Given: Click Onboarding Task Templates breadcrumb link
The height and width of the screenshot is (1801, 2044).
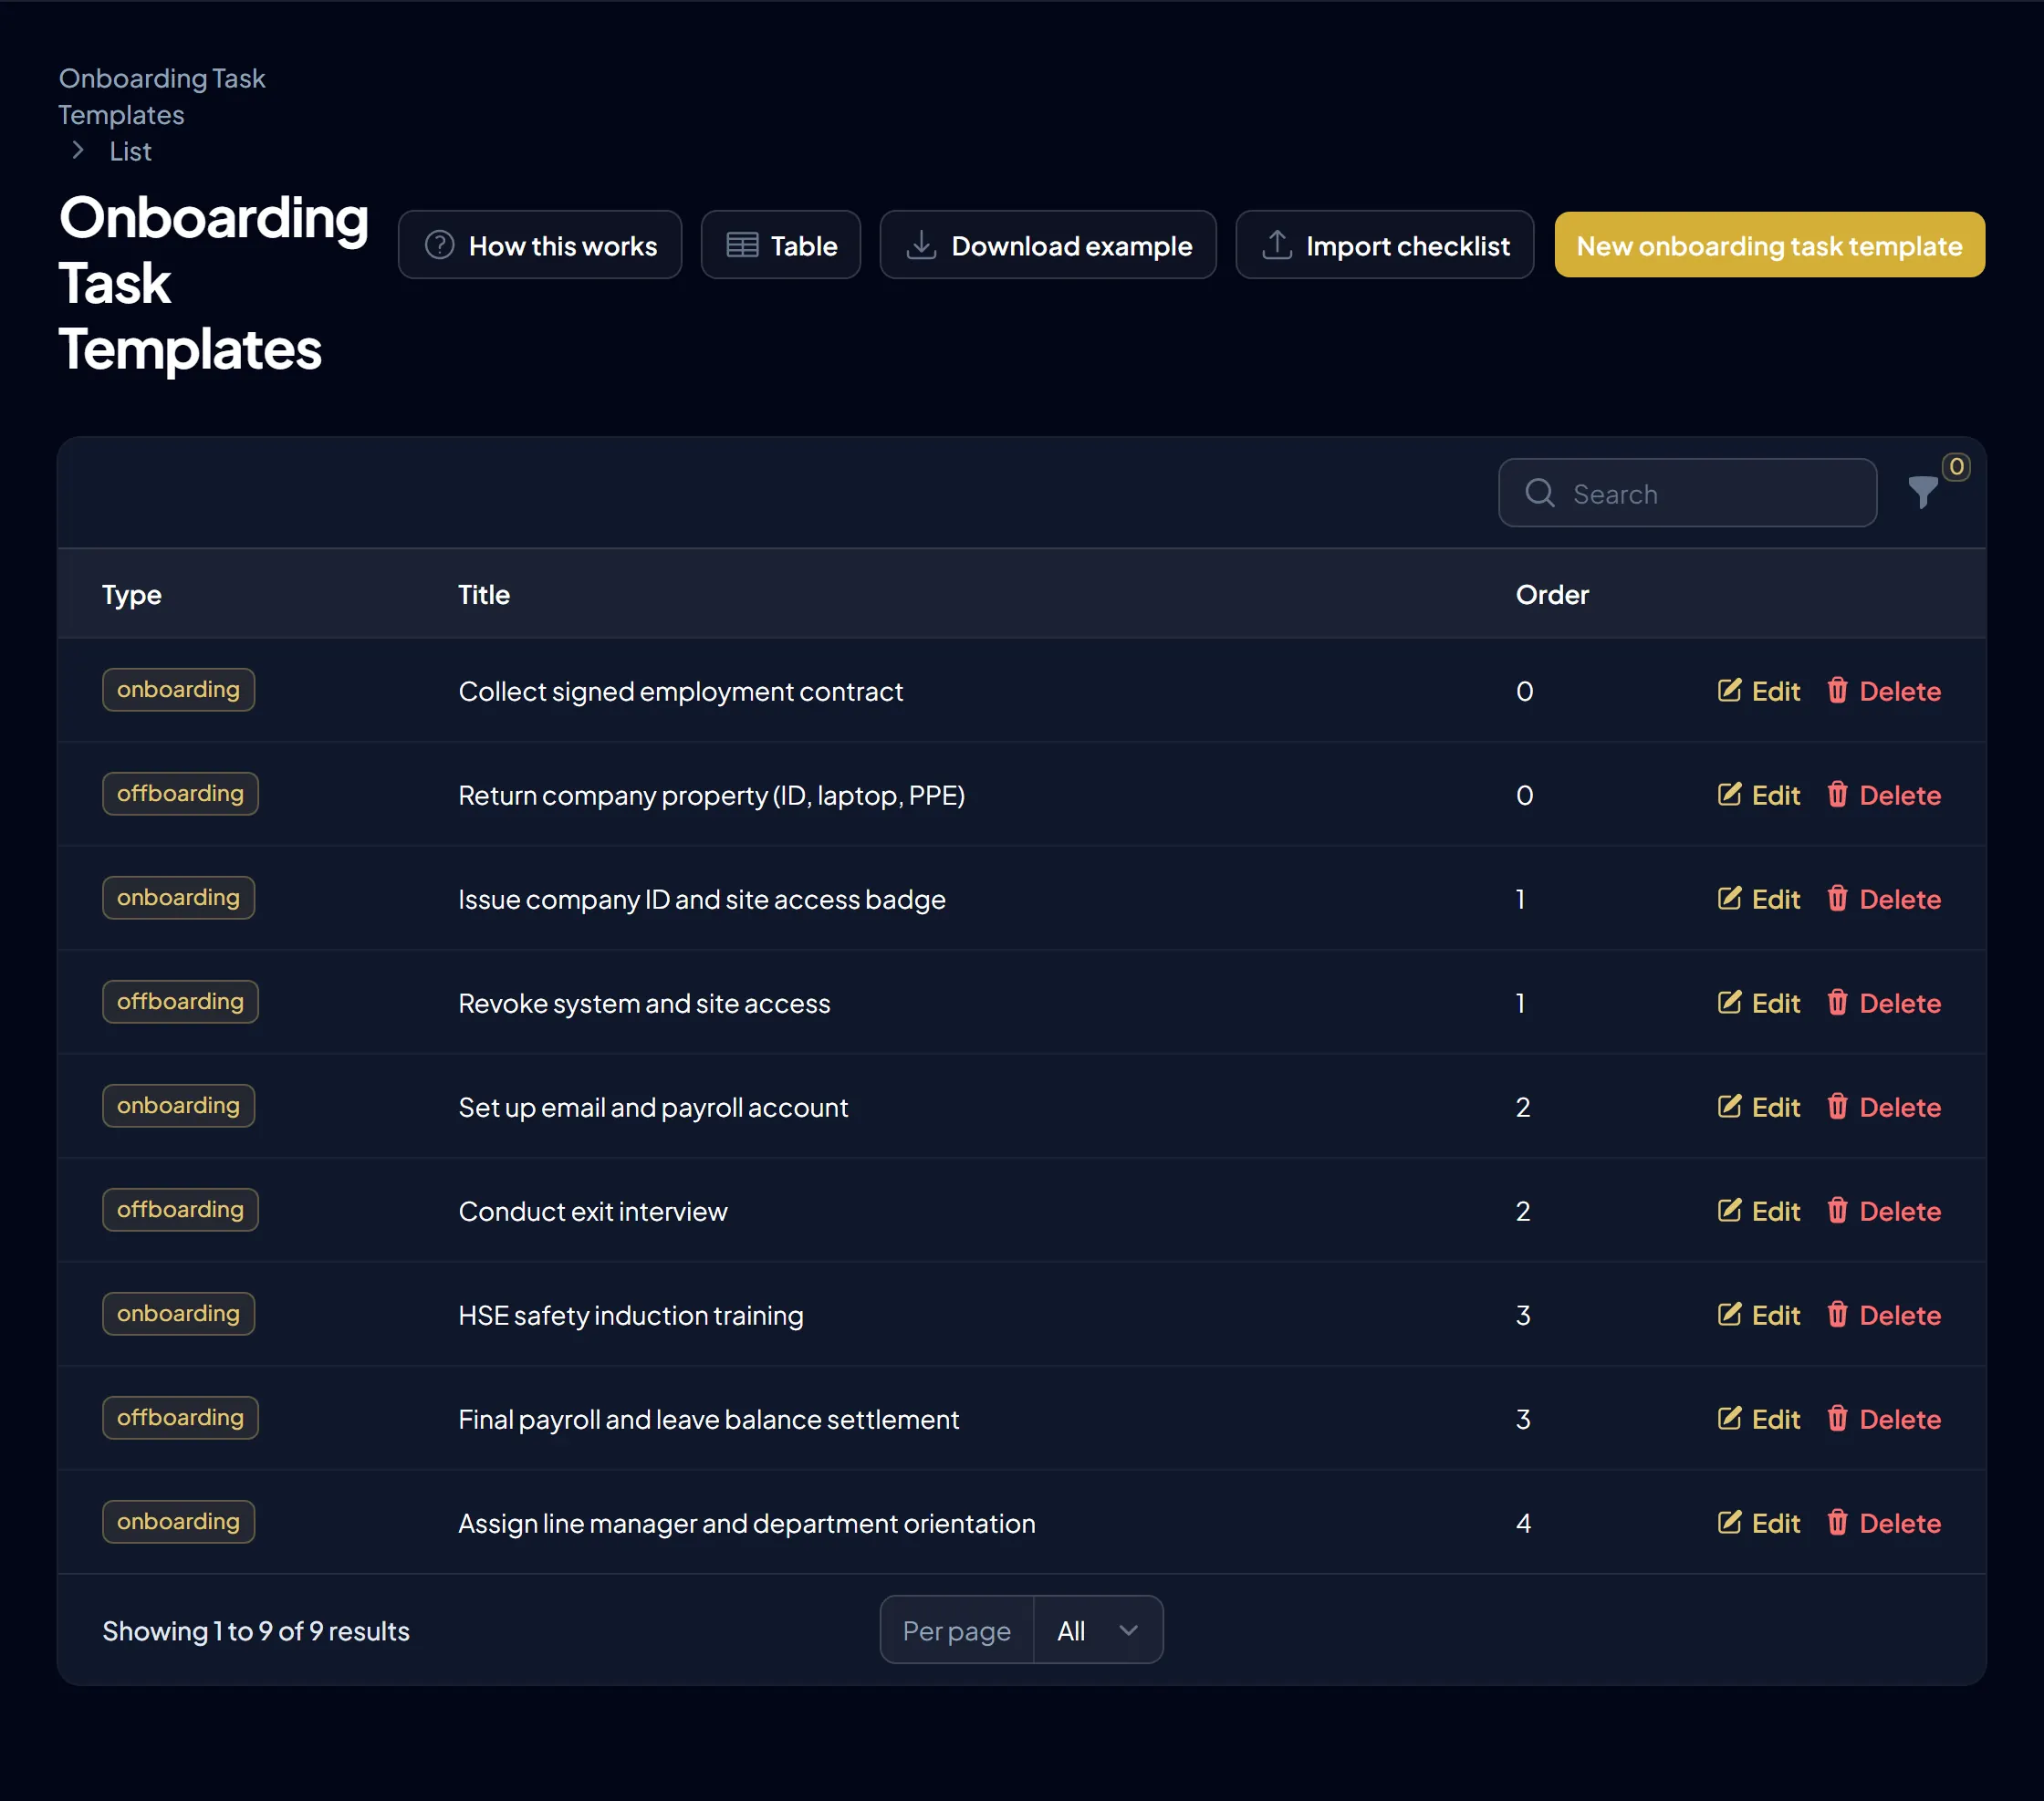Looking at the screenshot, I should [x=161, y=96].
